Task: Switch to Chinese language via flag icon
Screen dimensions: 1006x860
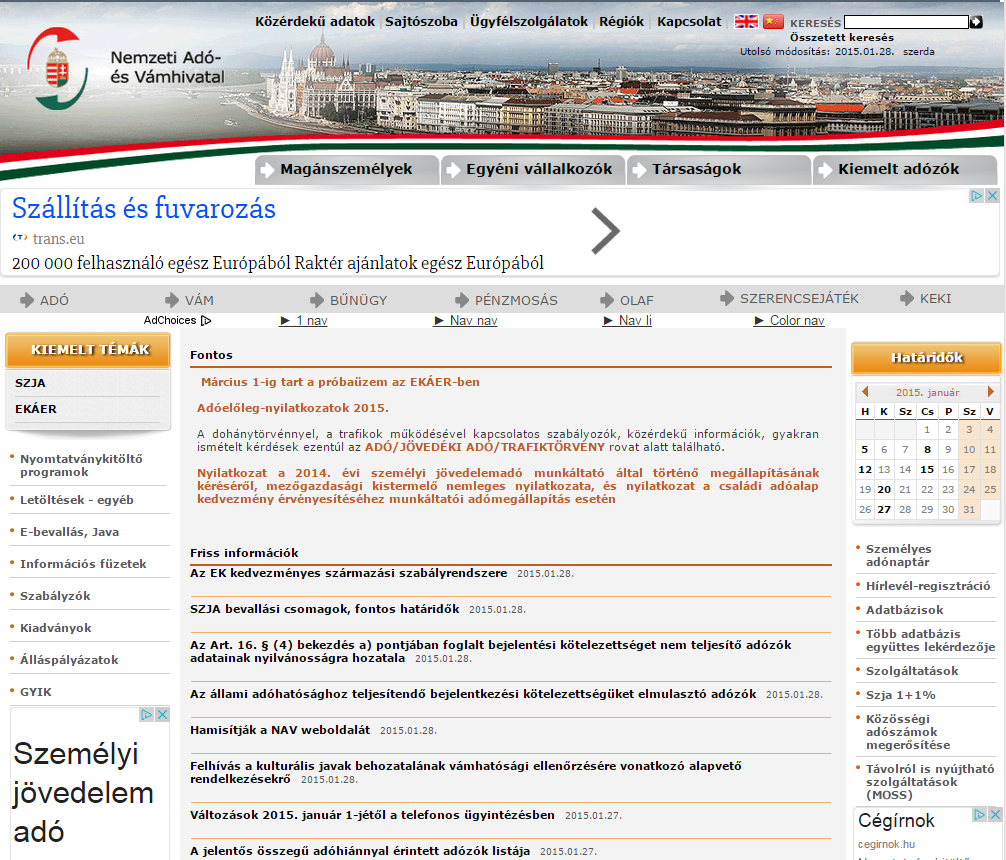Action: click(773, 21)
